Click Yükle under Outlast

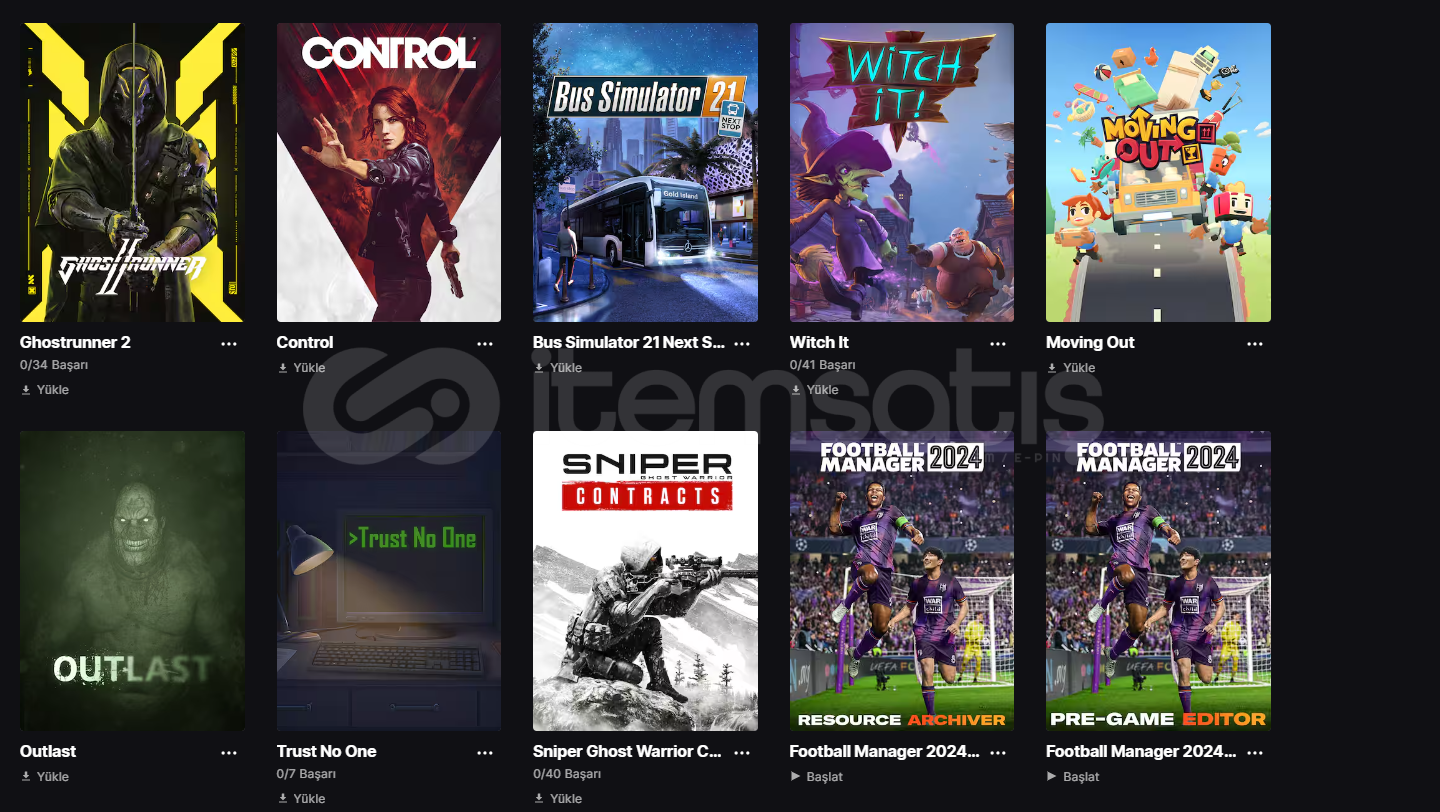pyautogui.click(x=45, y=777)
